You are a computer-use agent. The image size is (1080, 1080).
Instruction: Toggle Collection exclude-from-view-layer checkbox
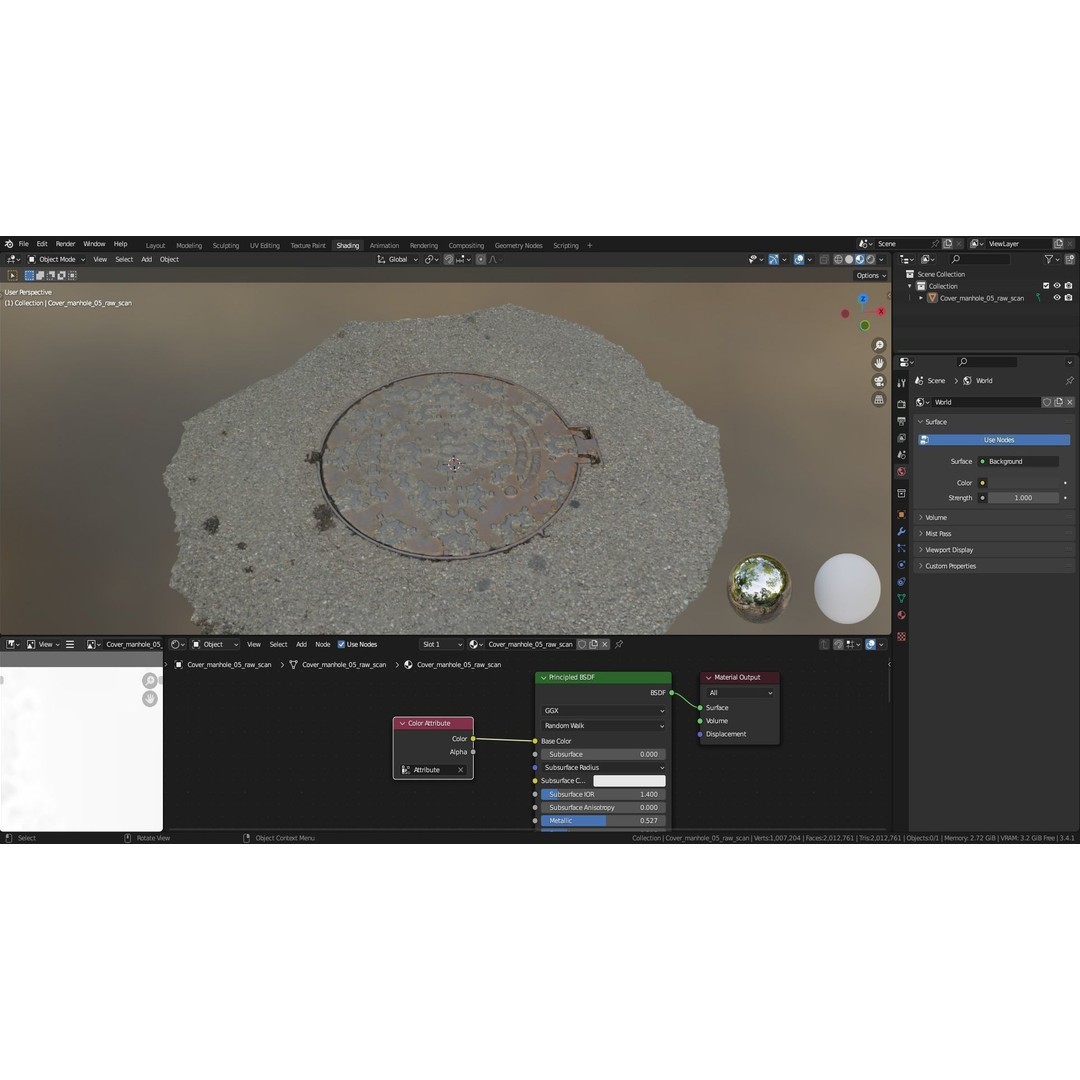click(x=1046, y=286)
